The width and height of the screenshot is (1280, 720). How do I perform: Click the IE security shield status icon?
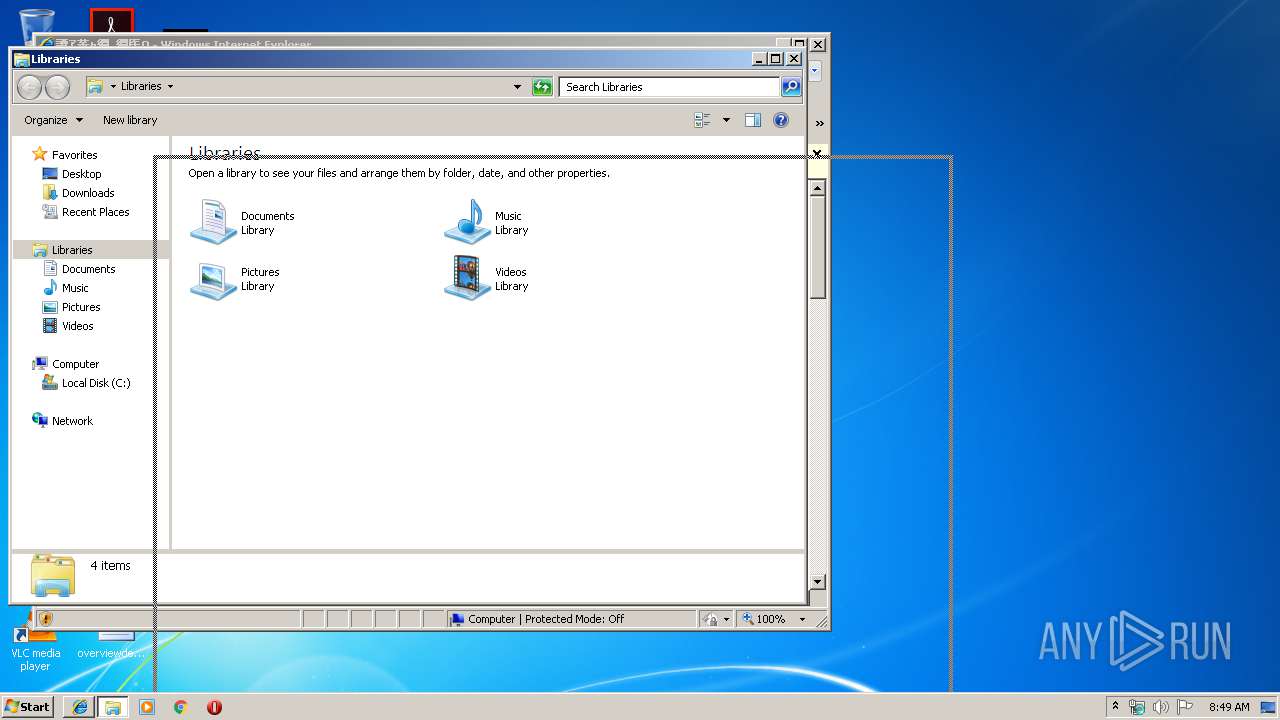point(45,619)
